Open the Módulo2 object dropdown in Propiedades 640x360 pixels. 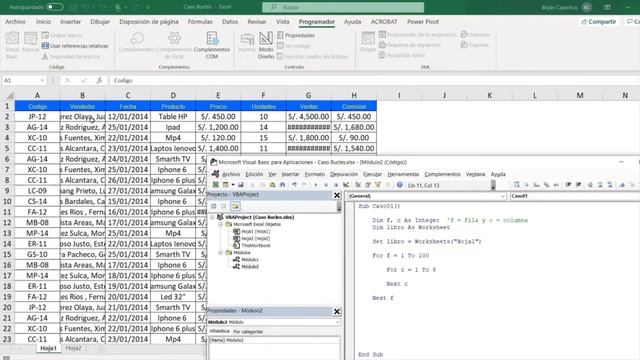tap(337, 322)
